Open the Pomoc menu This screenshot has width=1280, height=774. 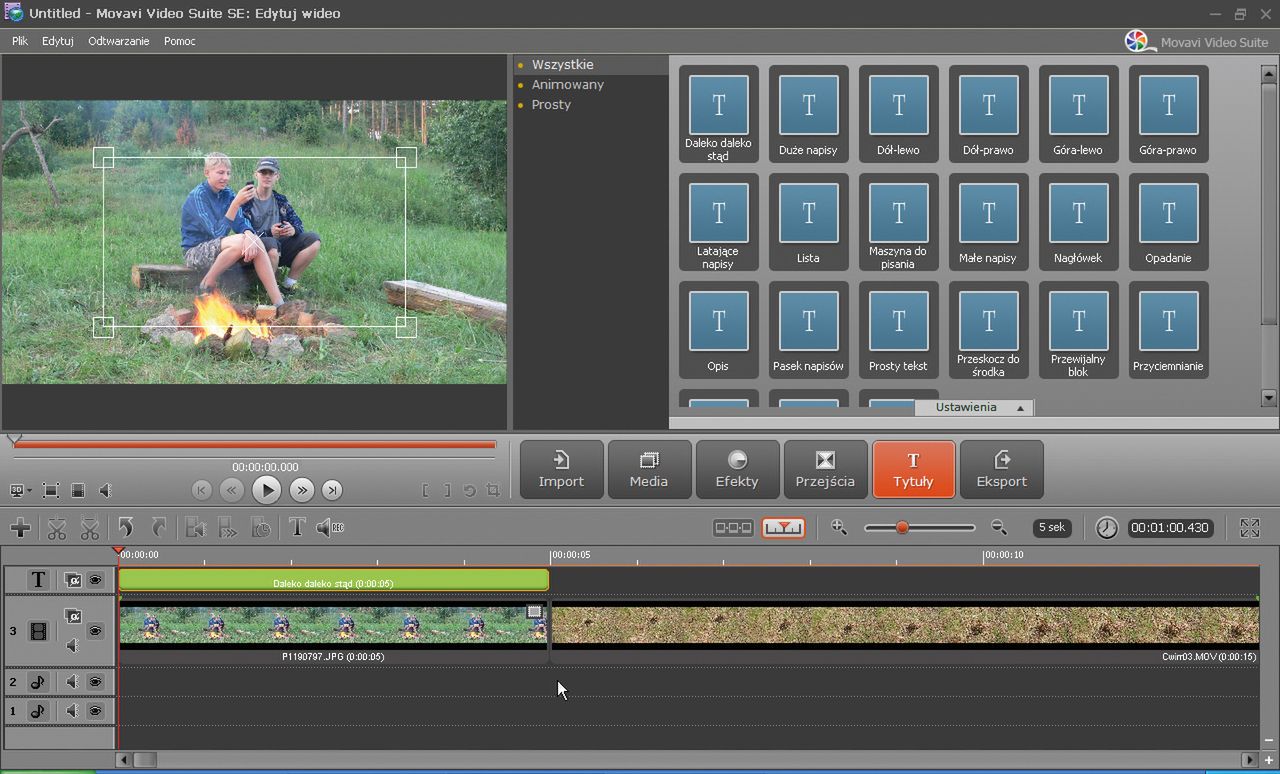[180, 41]
